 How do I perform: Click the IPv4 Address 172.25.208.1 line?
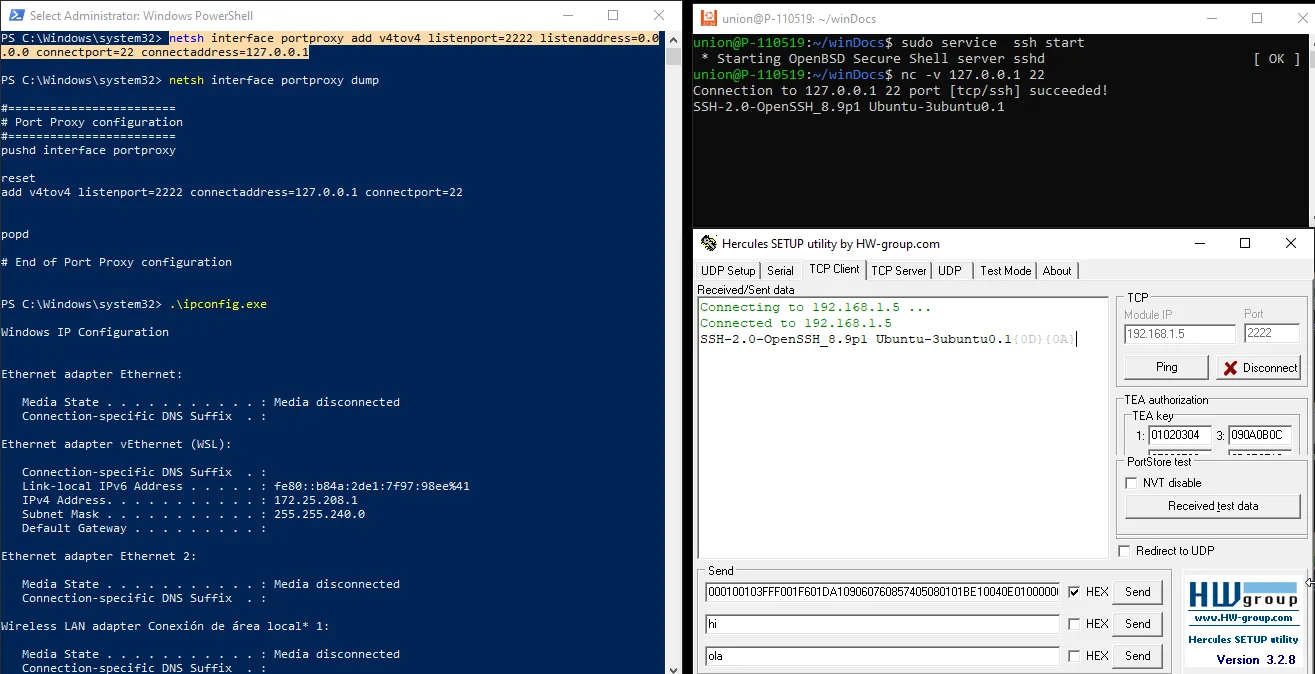click(x=189, y=500)
